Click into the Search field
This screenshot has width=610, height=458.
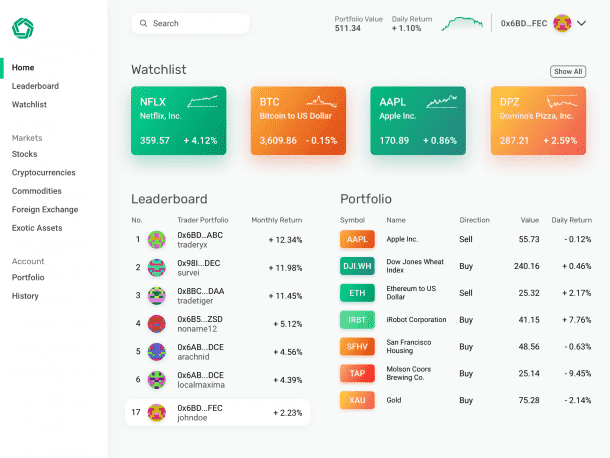point(195,23)
